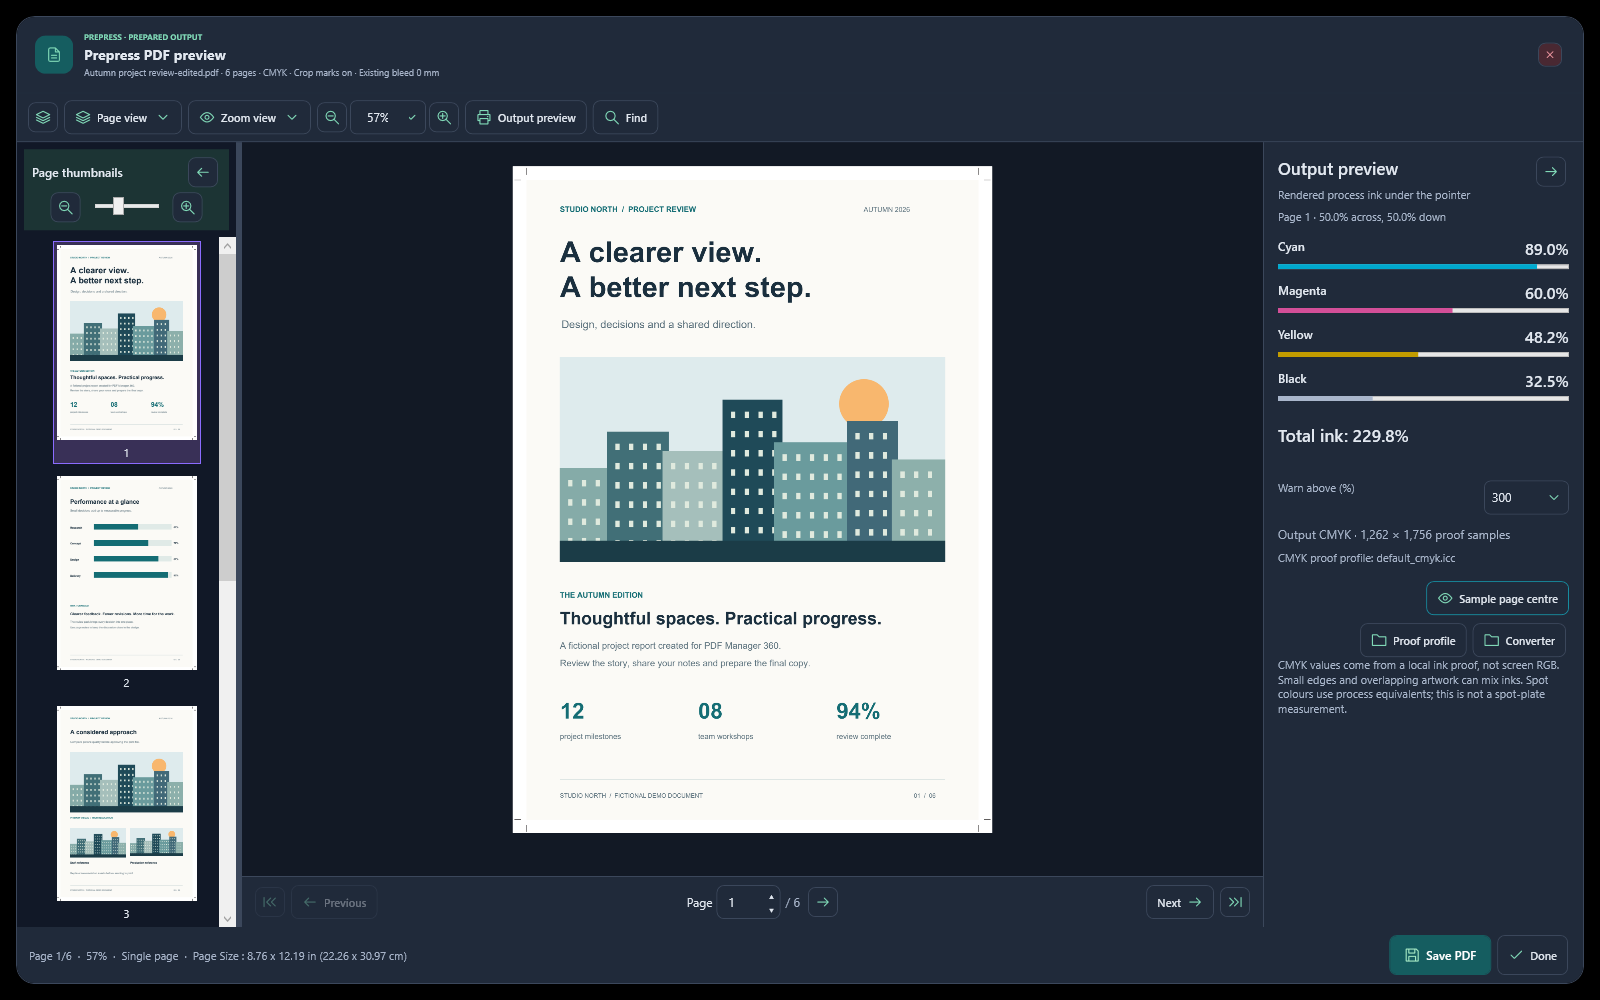
Task: Collapse the Page thumbnails panel
Action: (203, 172)
